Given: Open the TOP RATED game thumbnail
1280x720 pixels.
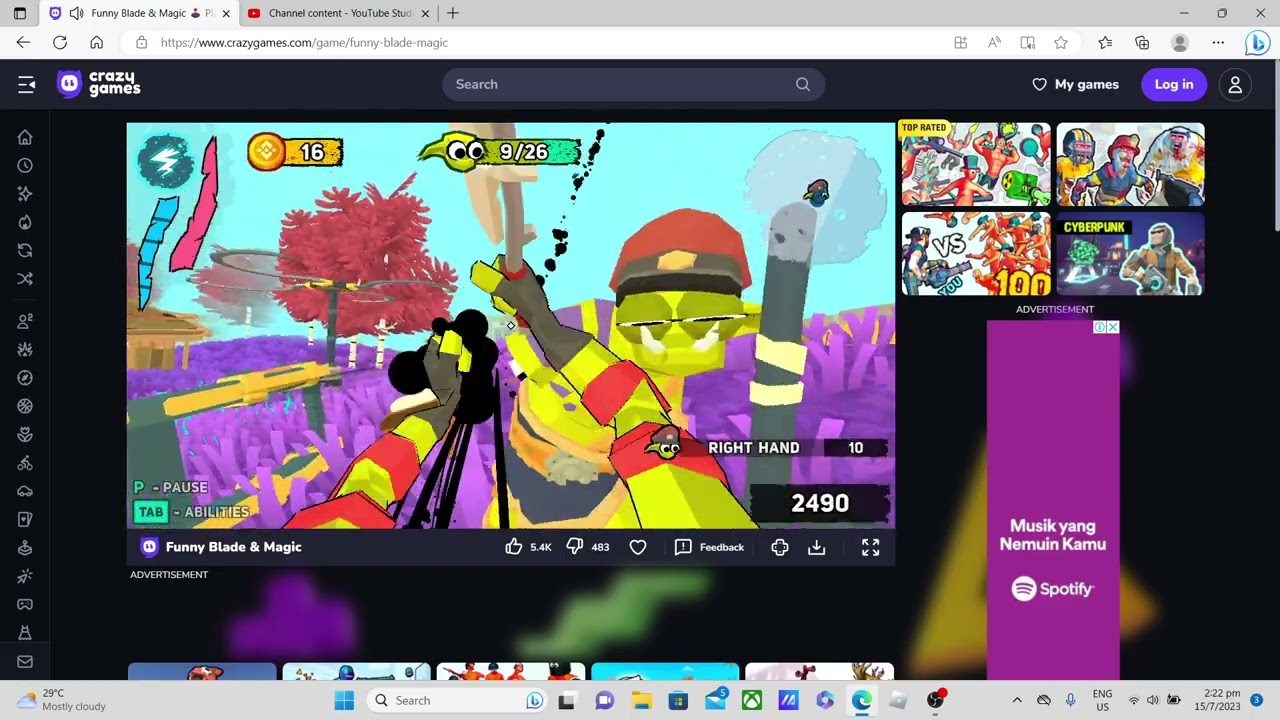Looking at the screenshot, I should [976, 164].
